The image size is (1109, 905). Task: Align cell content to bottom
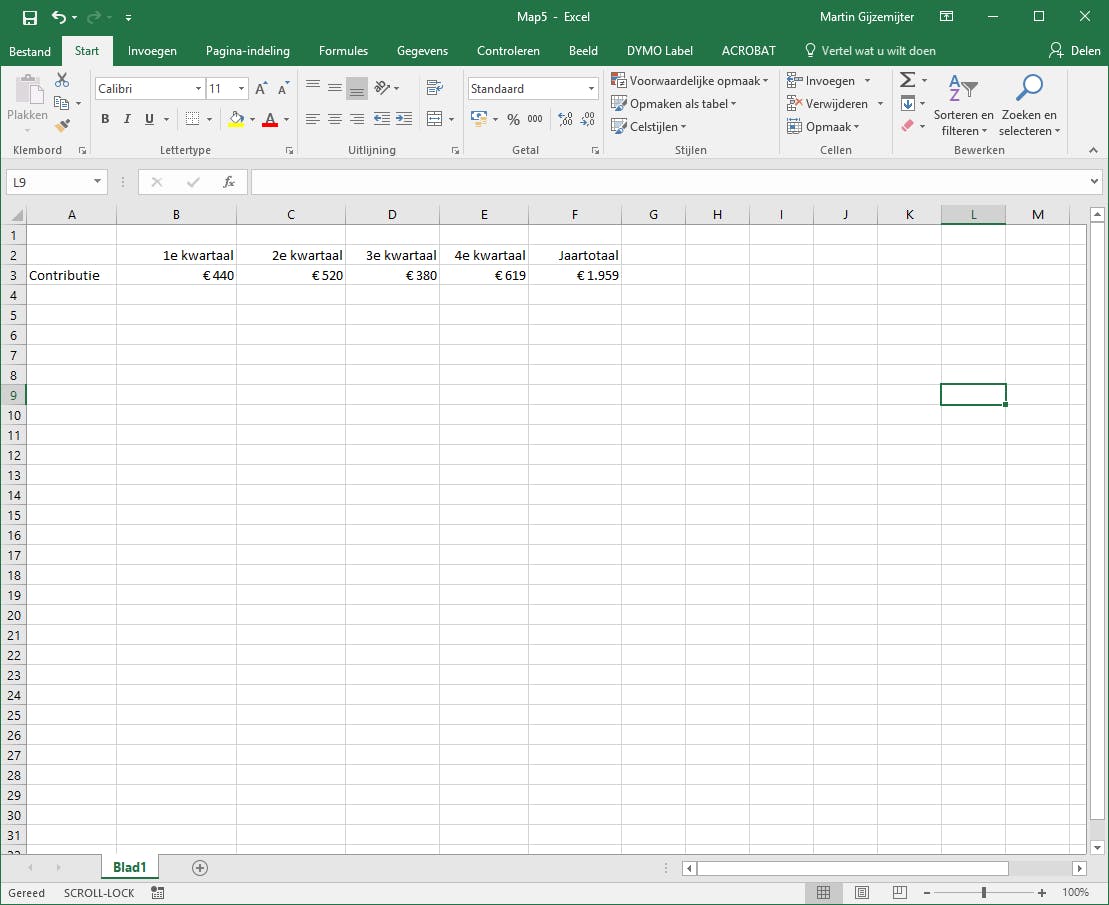click(x=357, y=88)
